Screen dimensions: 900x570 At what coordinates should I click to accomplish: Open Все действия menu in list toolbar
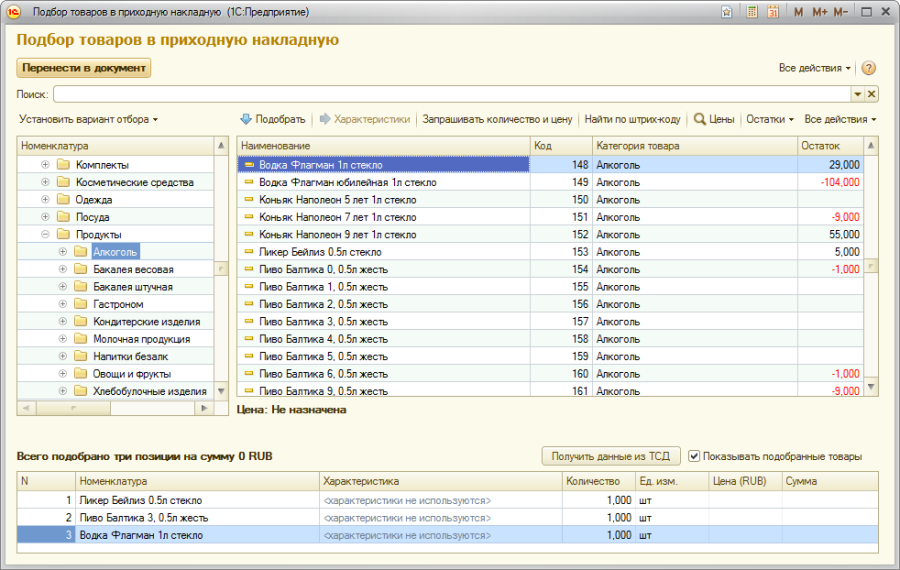840,119
